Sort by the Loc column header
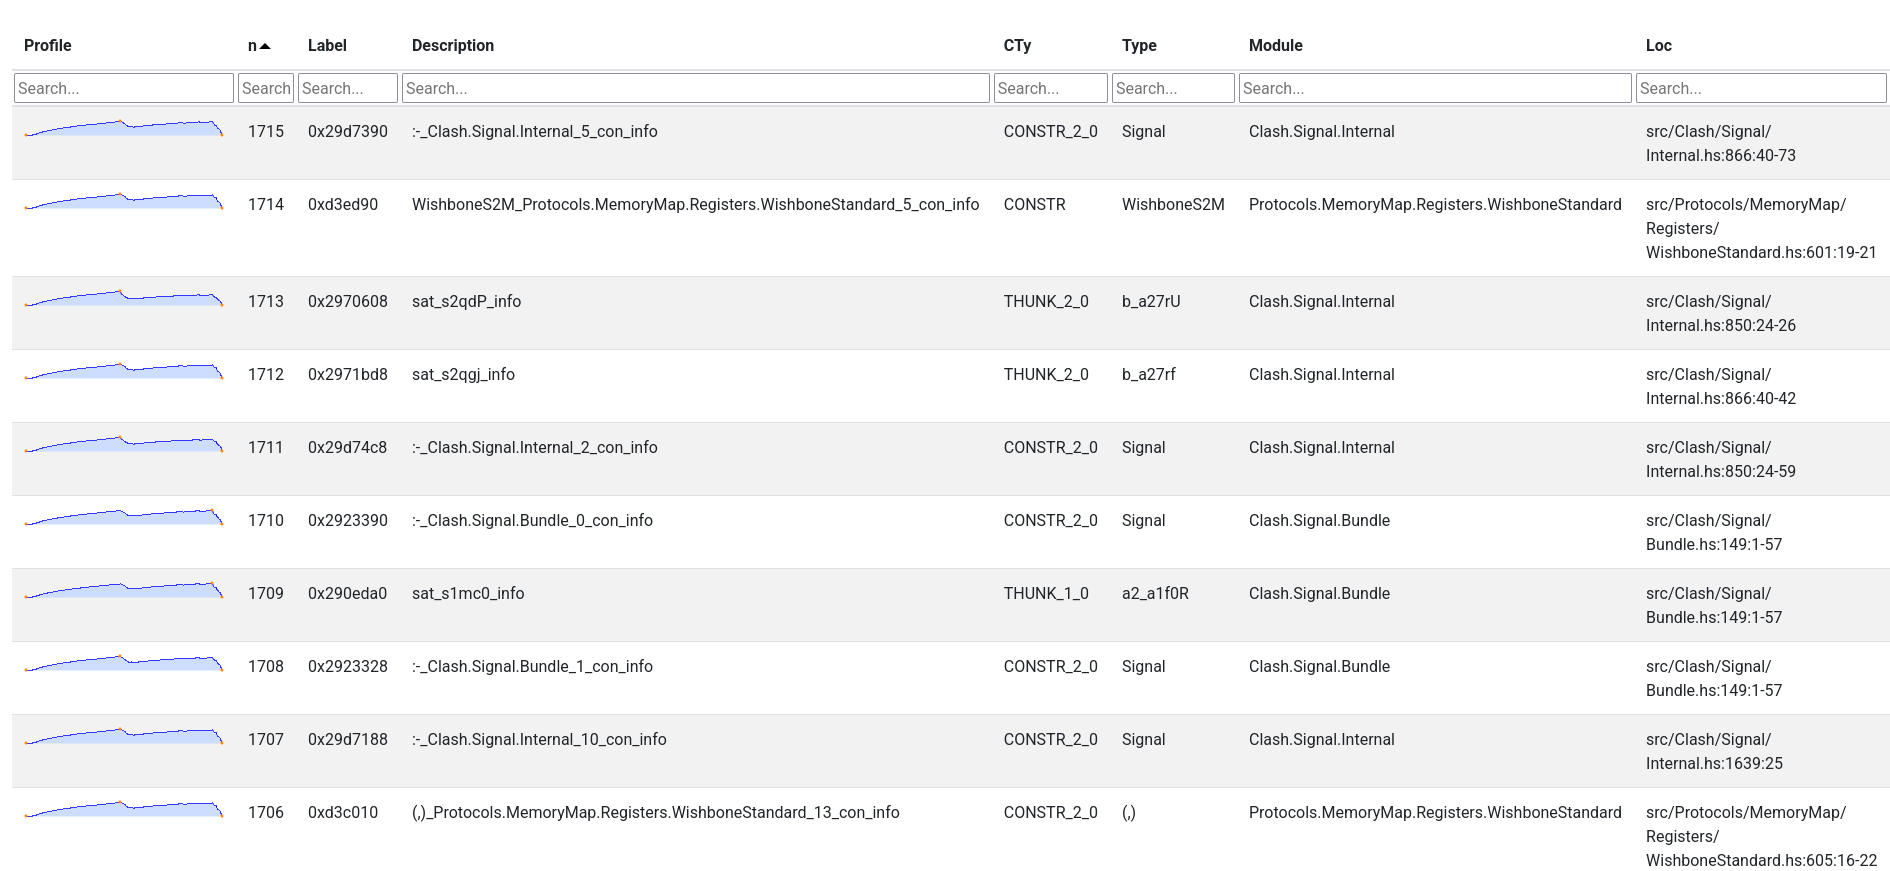Viewport: 1890px width, 871px height. [1658, 46]
